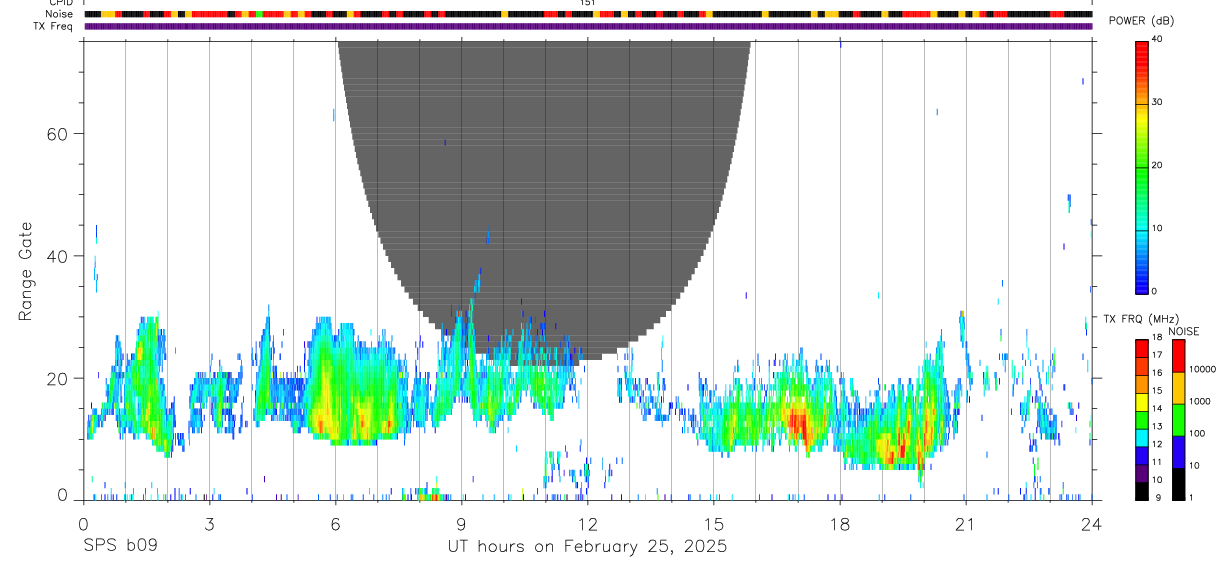Viewport: 1228px width, 567px height.
Task: Click the "TX FRQ (MHz)" legend title
Action: click(x=1140, y=319)
